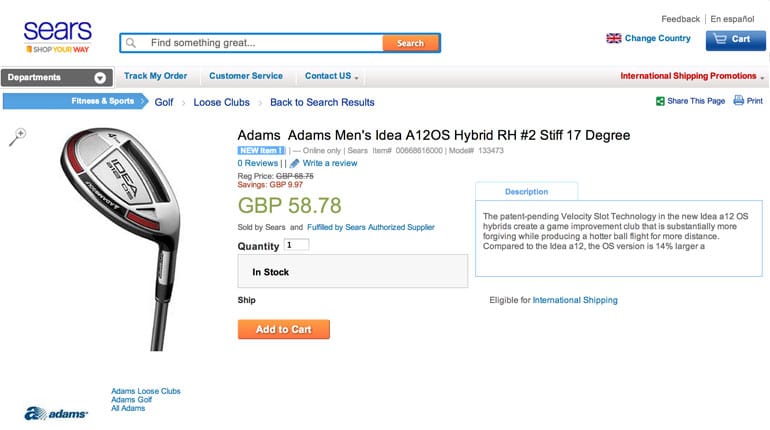This screenshot has width=770, height=430.
Task: Click the orange Search button
Action: pos(410,43)
